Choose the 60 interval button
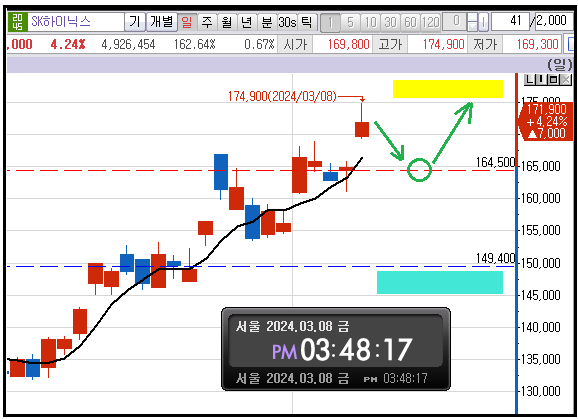Screen dimensions: 578x419 point(410,22)
